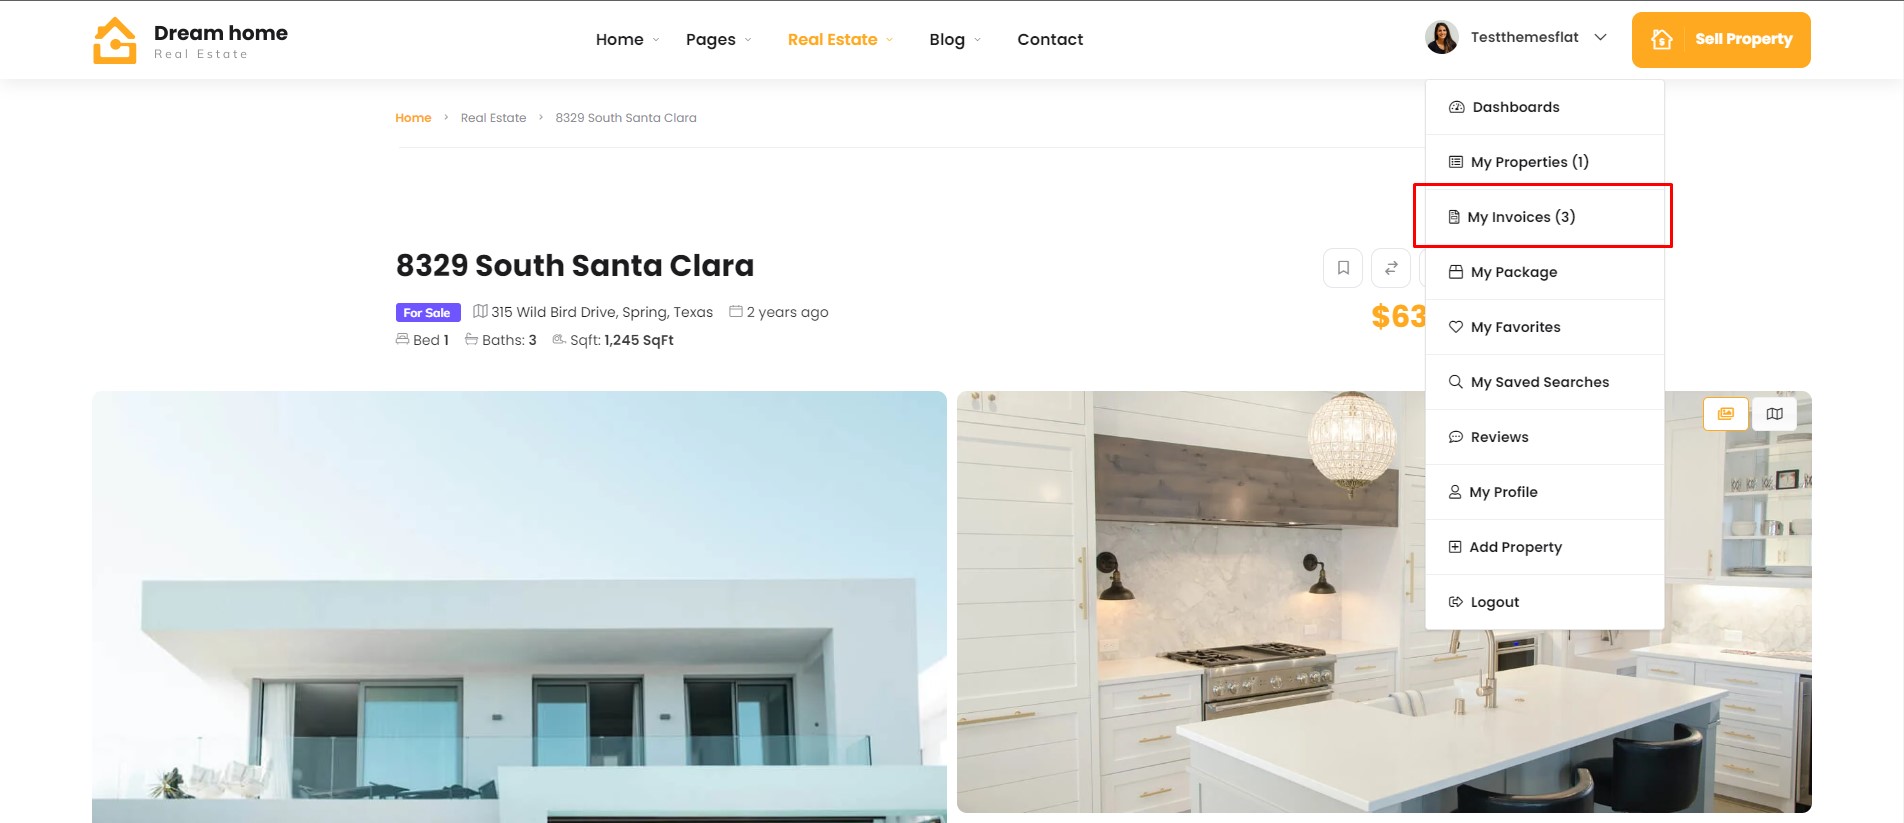Switch to the gallery view icon
Screen dimensions: 1904x823
coord(1726,414)
